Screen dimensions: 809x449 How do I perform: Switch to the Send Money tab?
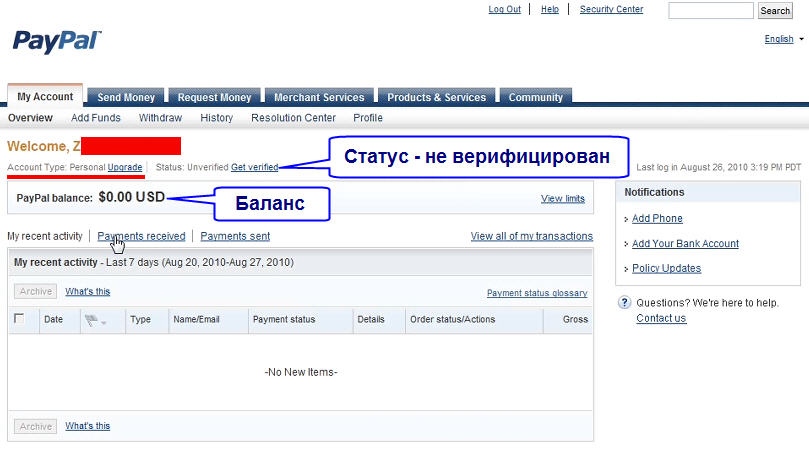(x=126, y=97)
